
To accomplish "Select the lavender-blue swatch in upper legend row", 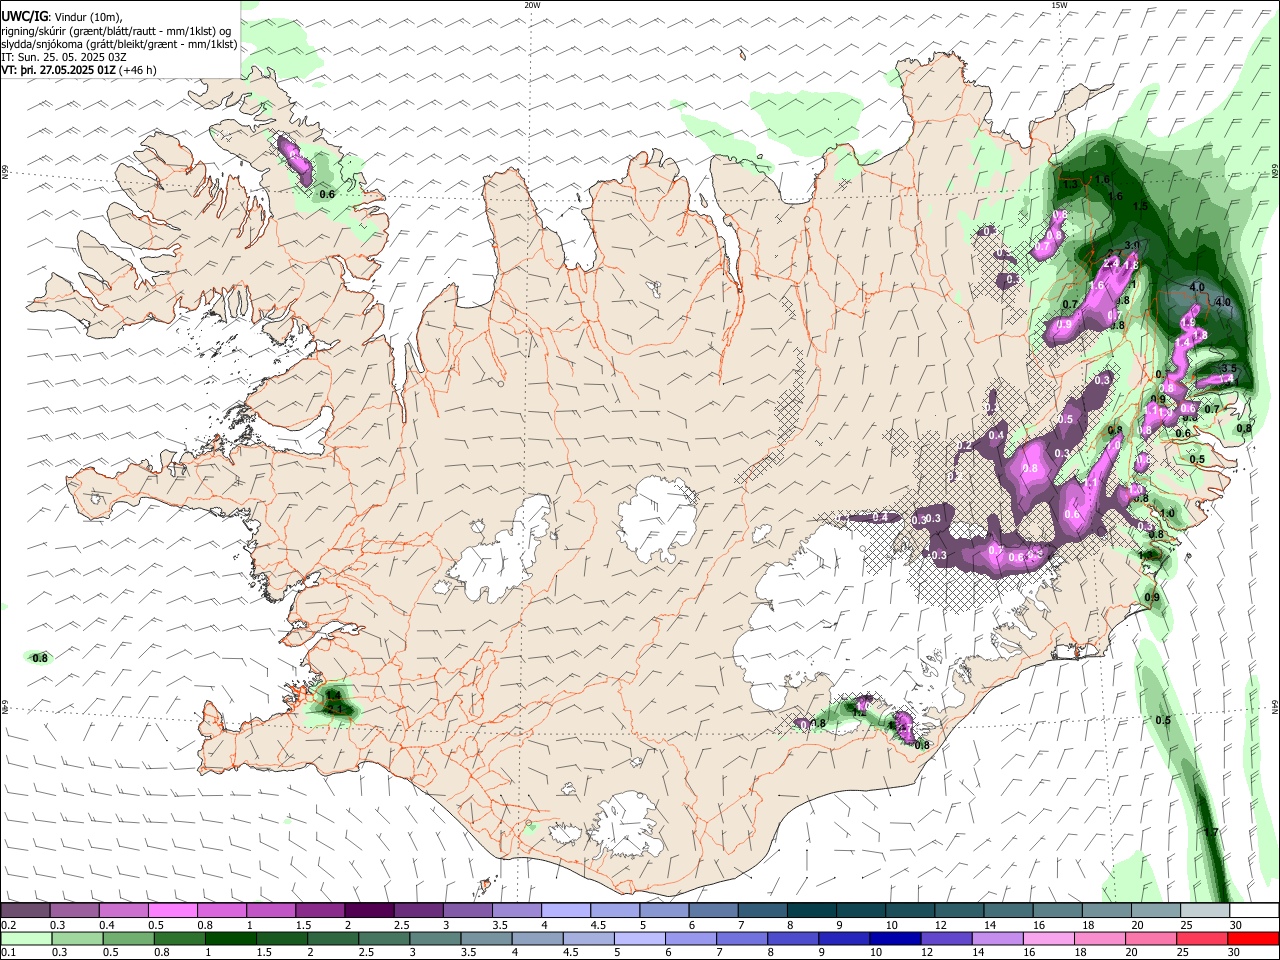I will coord(566,910).
